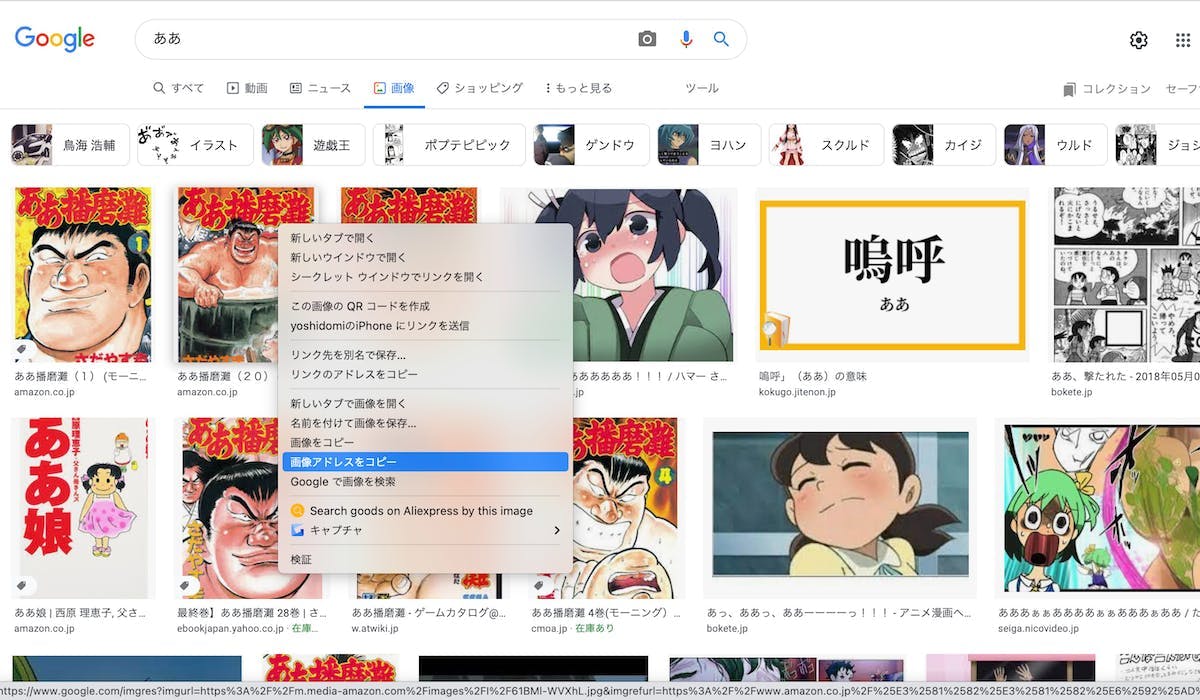Open the ああ播磨灘 (1) cover thumbnail
The image size is (1200, 700).
pos(83,274)
